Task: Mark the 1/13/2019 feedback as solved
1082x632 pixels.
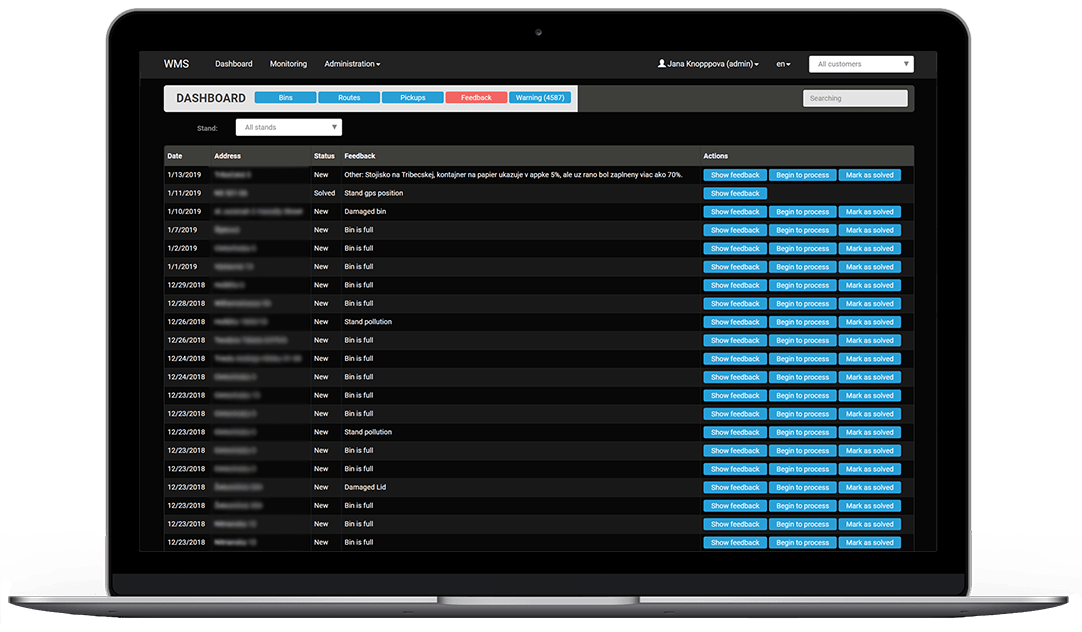Action: (x=869, y=175)
